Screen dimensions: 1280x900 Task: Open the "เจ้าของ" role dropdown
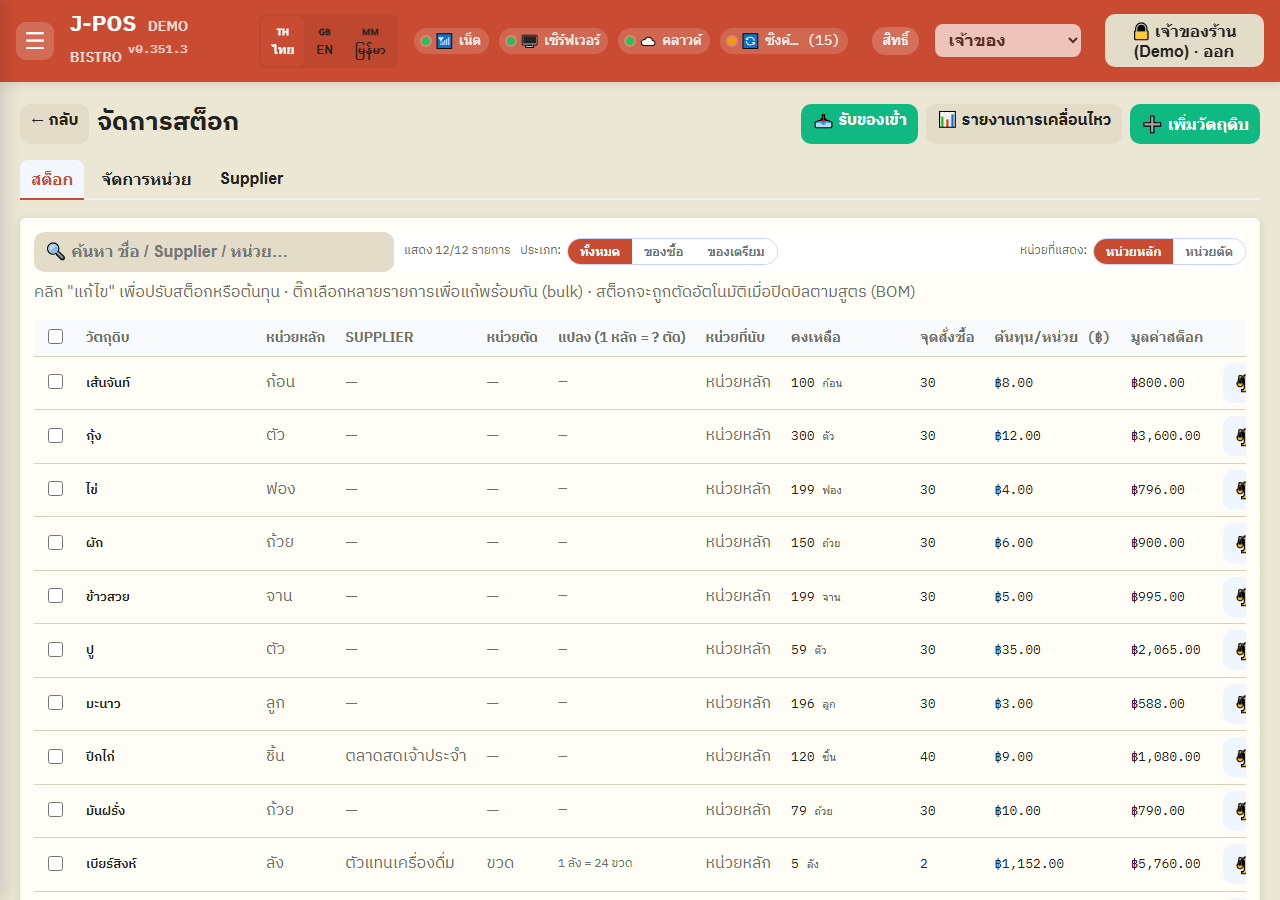pyautogui.click(x=1008, y=41)
